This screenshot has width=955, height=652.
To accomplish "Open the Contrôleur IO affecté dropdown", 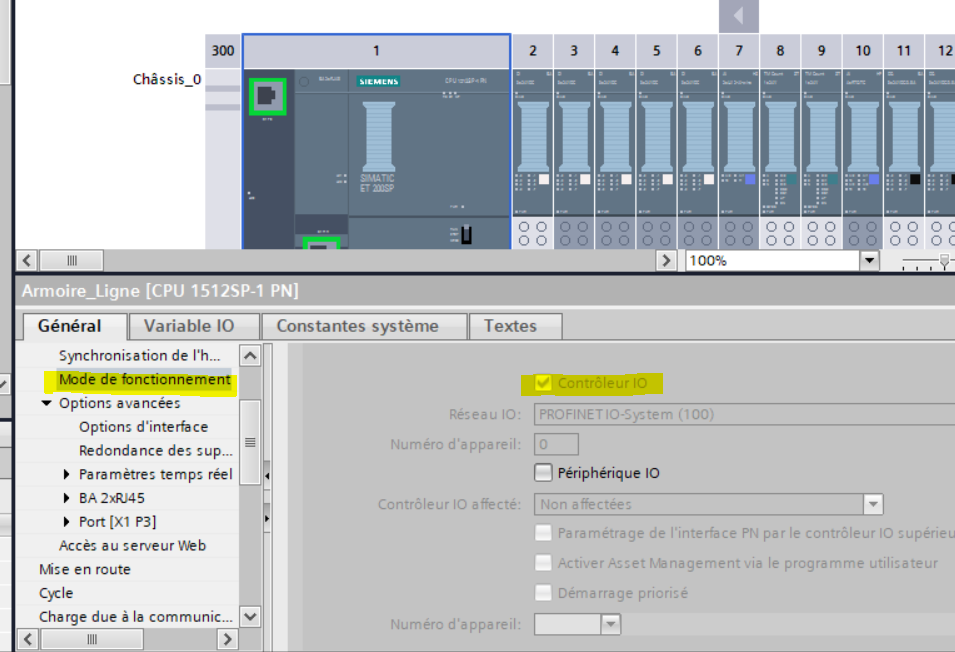I will (873, 504).
